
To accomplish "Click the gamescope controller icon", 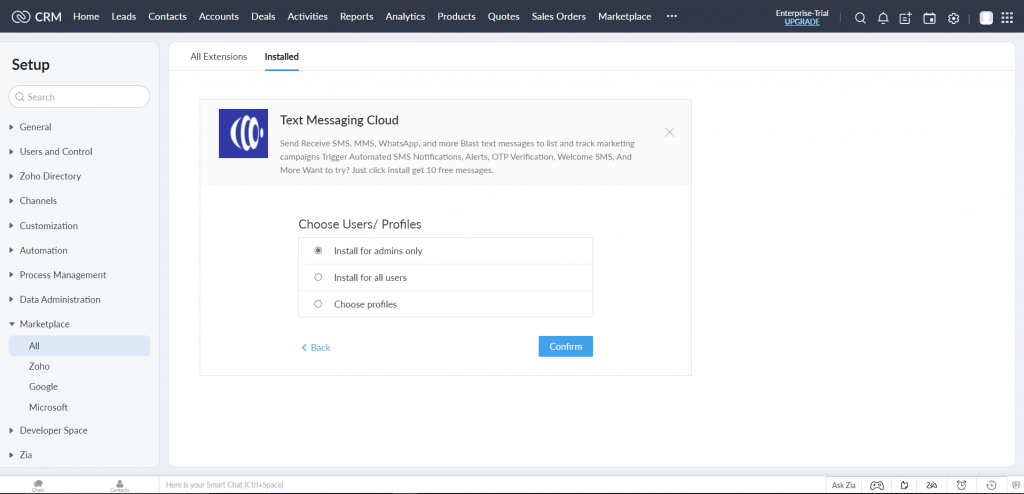I will tap(877, 485).
